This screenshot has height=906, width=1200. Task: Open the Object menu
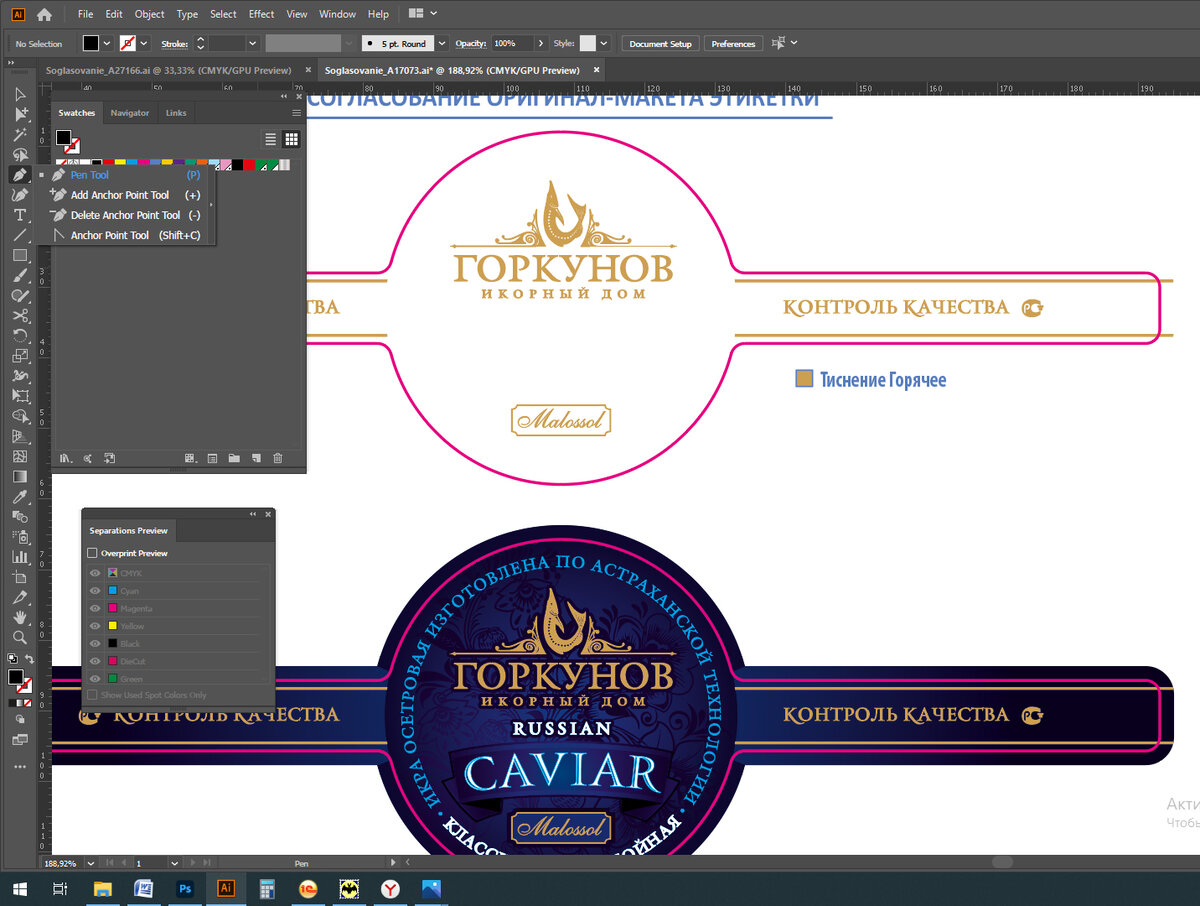pos(150,14)
